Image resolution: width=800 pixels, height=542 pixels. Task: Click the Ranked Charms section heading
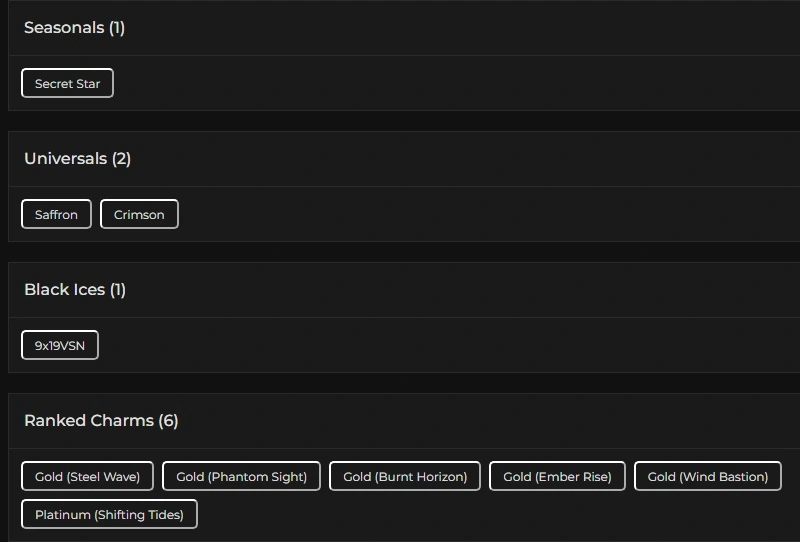89,421
